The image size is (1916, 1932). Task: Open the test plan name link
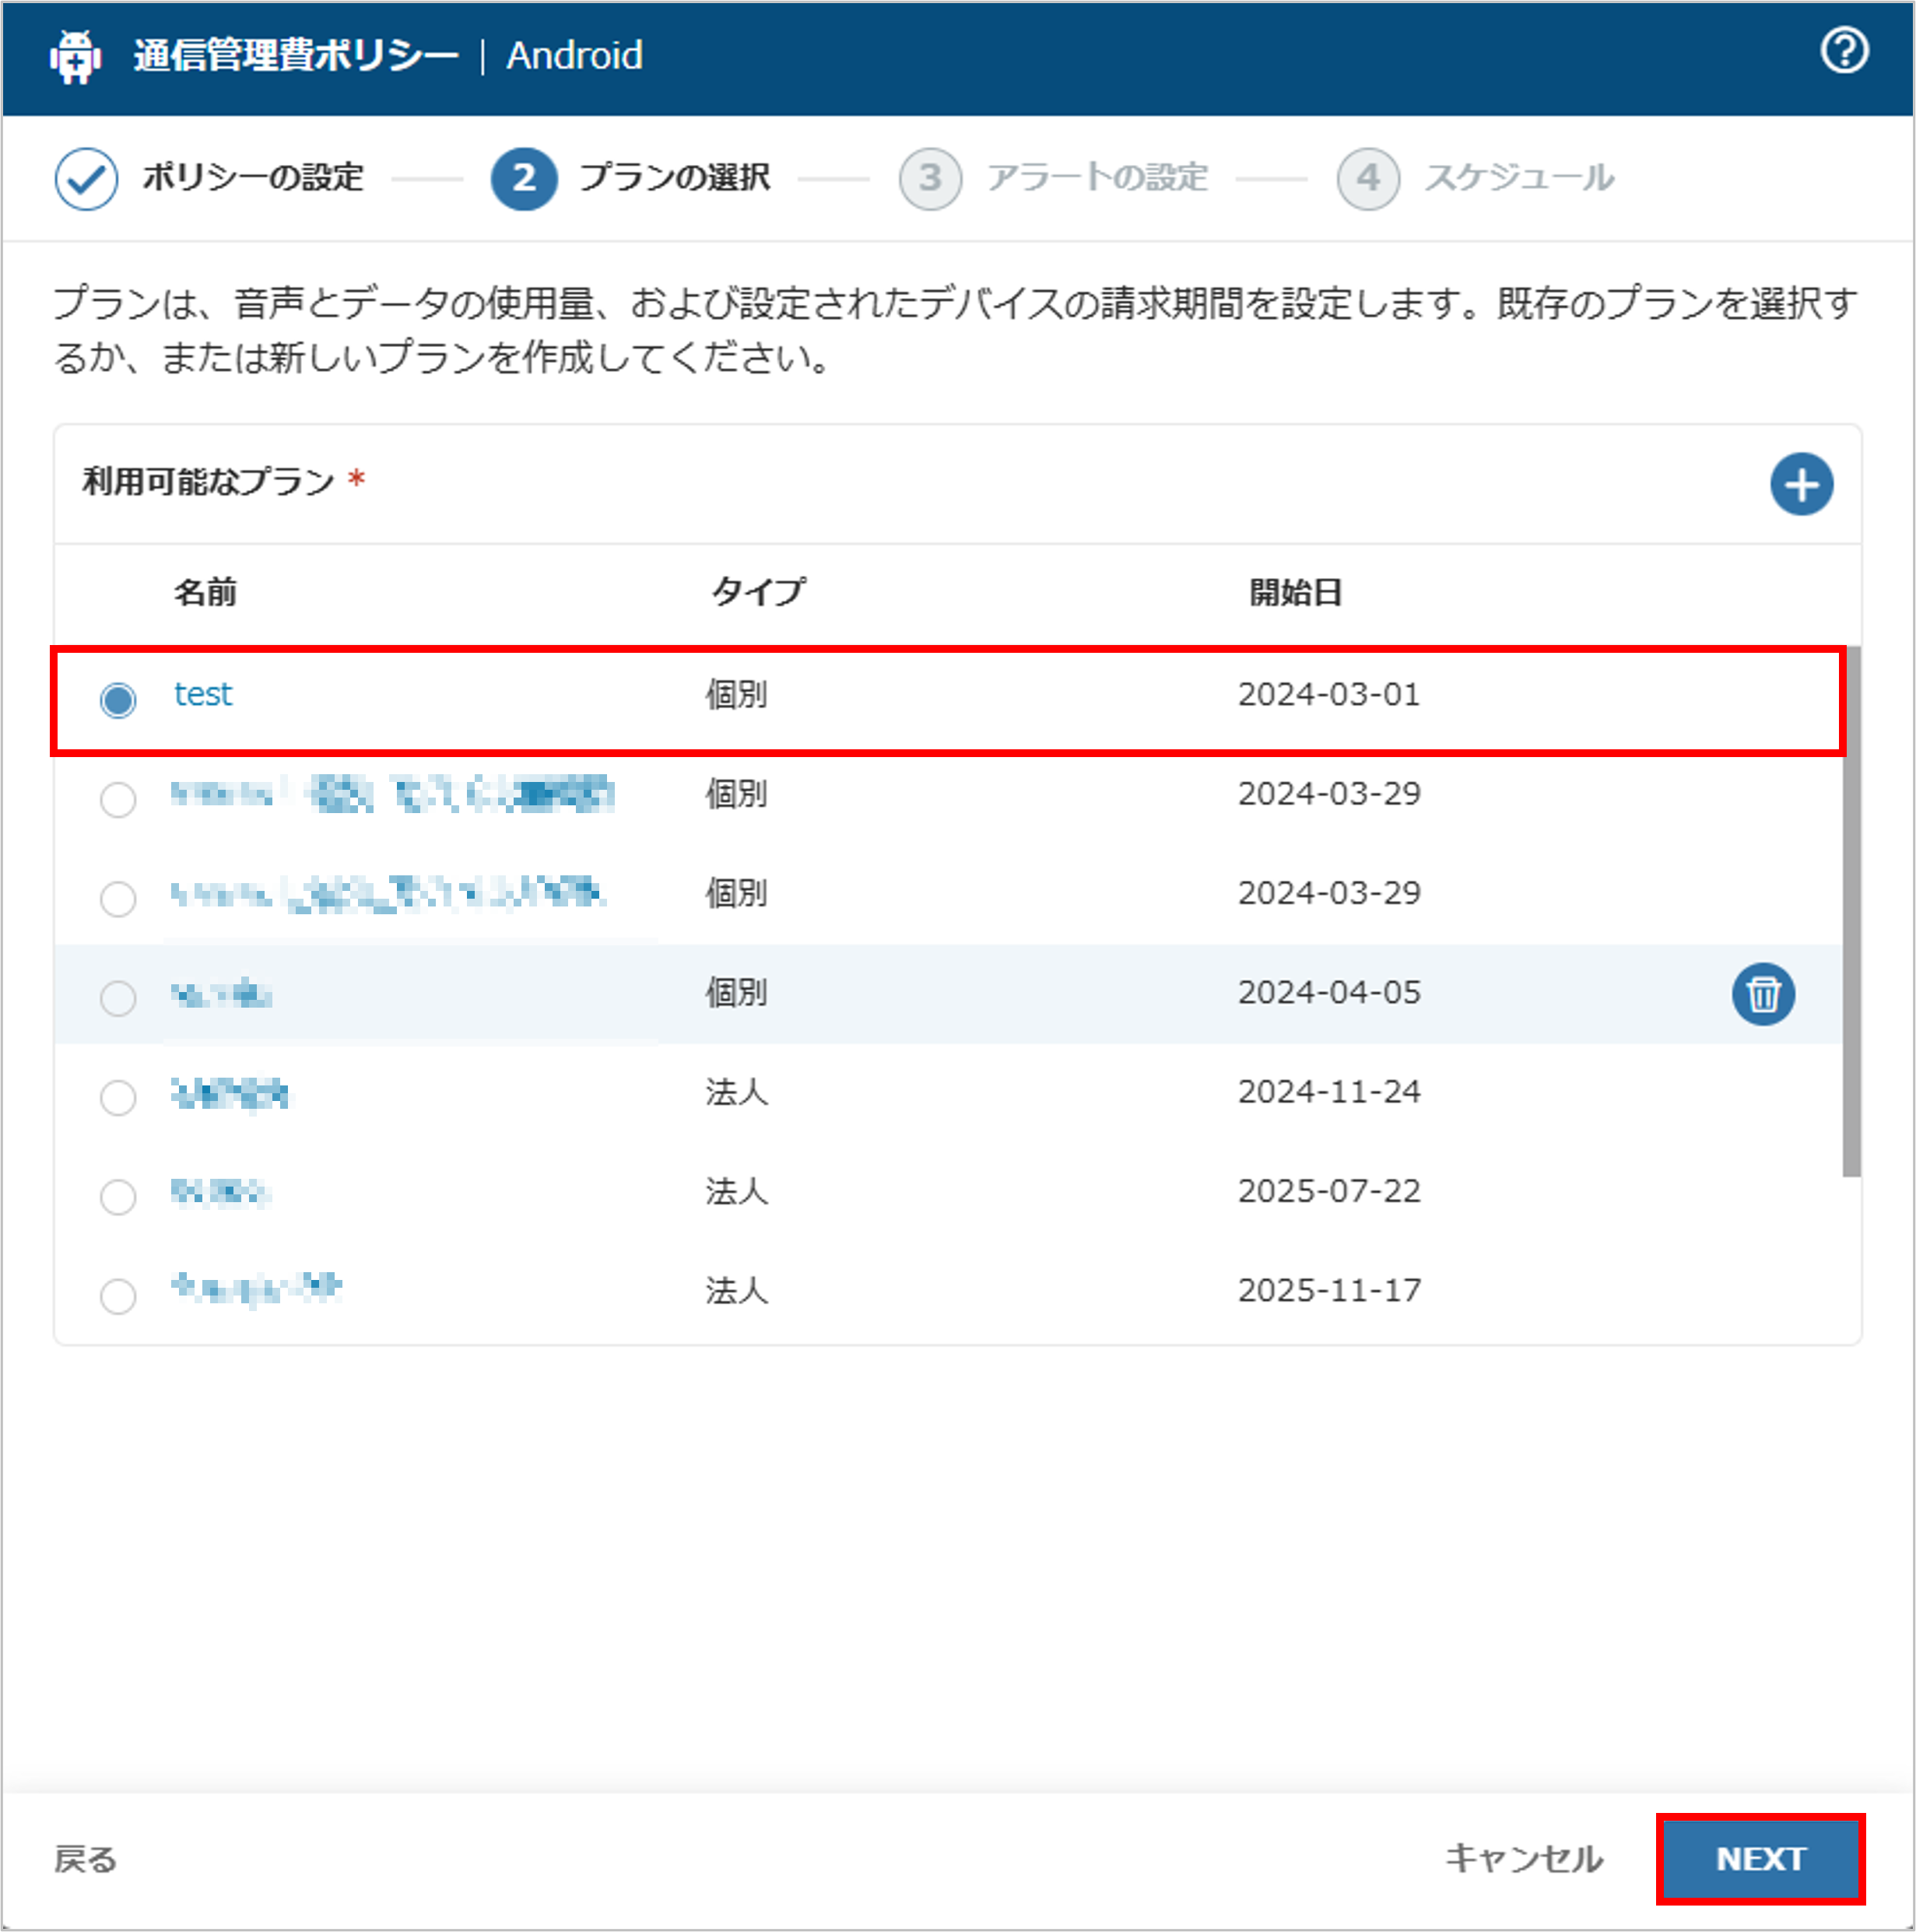click(203, 694)
